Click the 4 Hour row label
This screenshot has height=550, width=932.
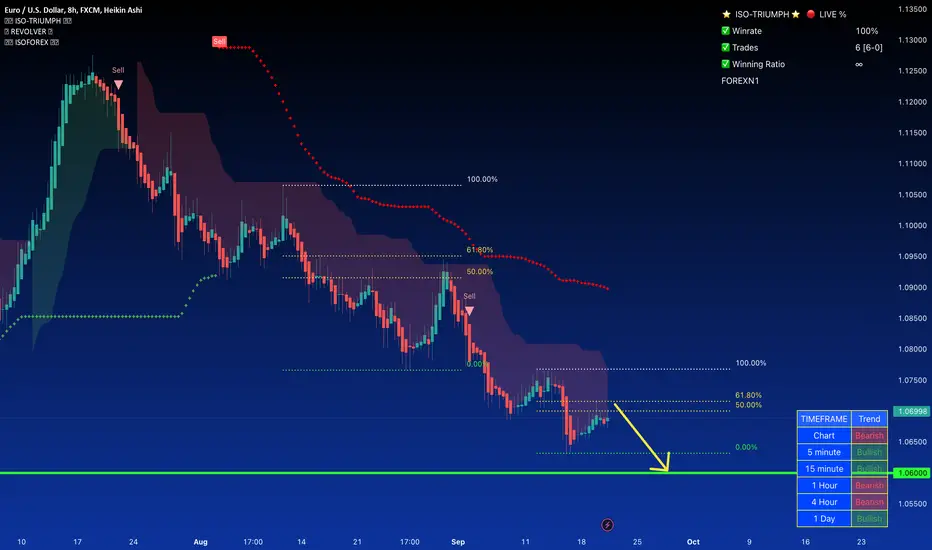pos(824,502)
